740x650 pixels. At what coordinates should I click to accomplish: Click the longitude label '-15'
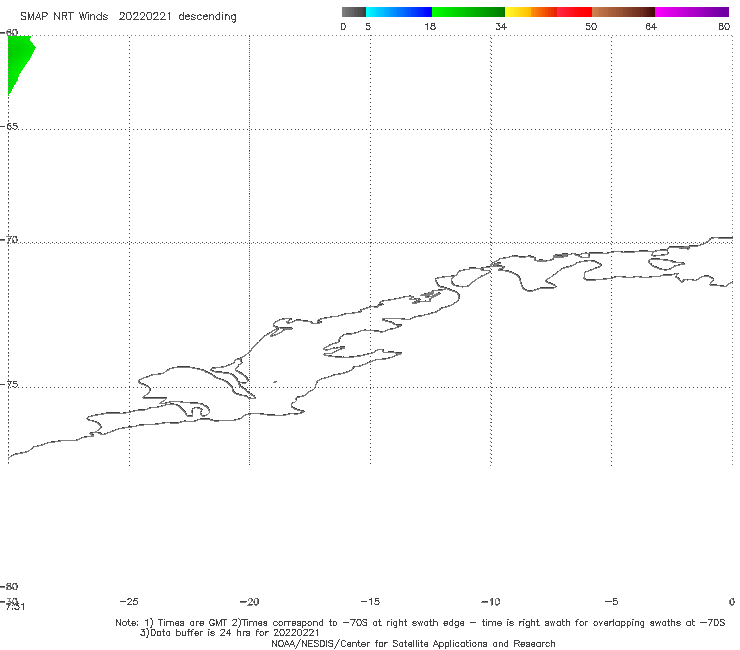(370, 602)
